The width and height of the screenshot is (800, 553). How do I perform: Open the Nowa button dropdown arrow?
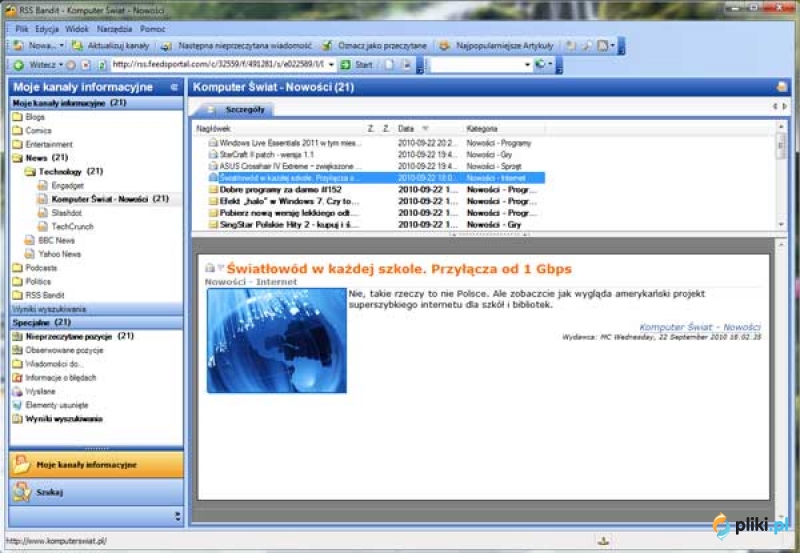[x=62, y=46]
